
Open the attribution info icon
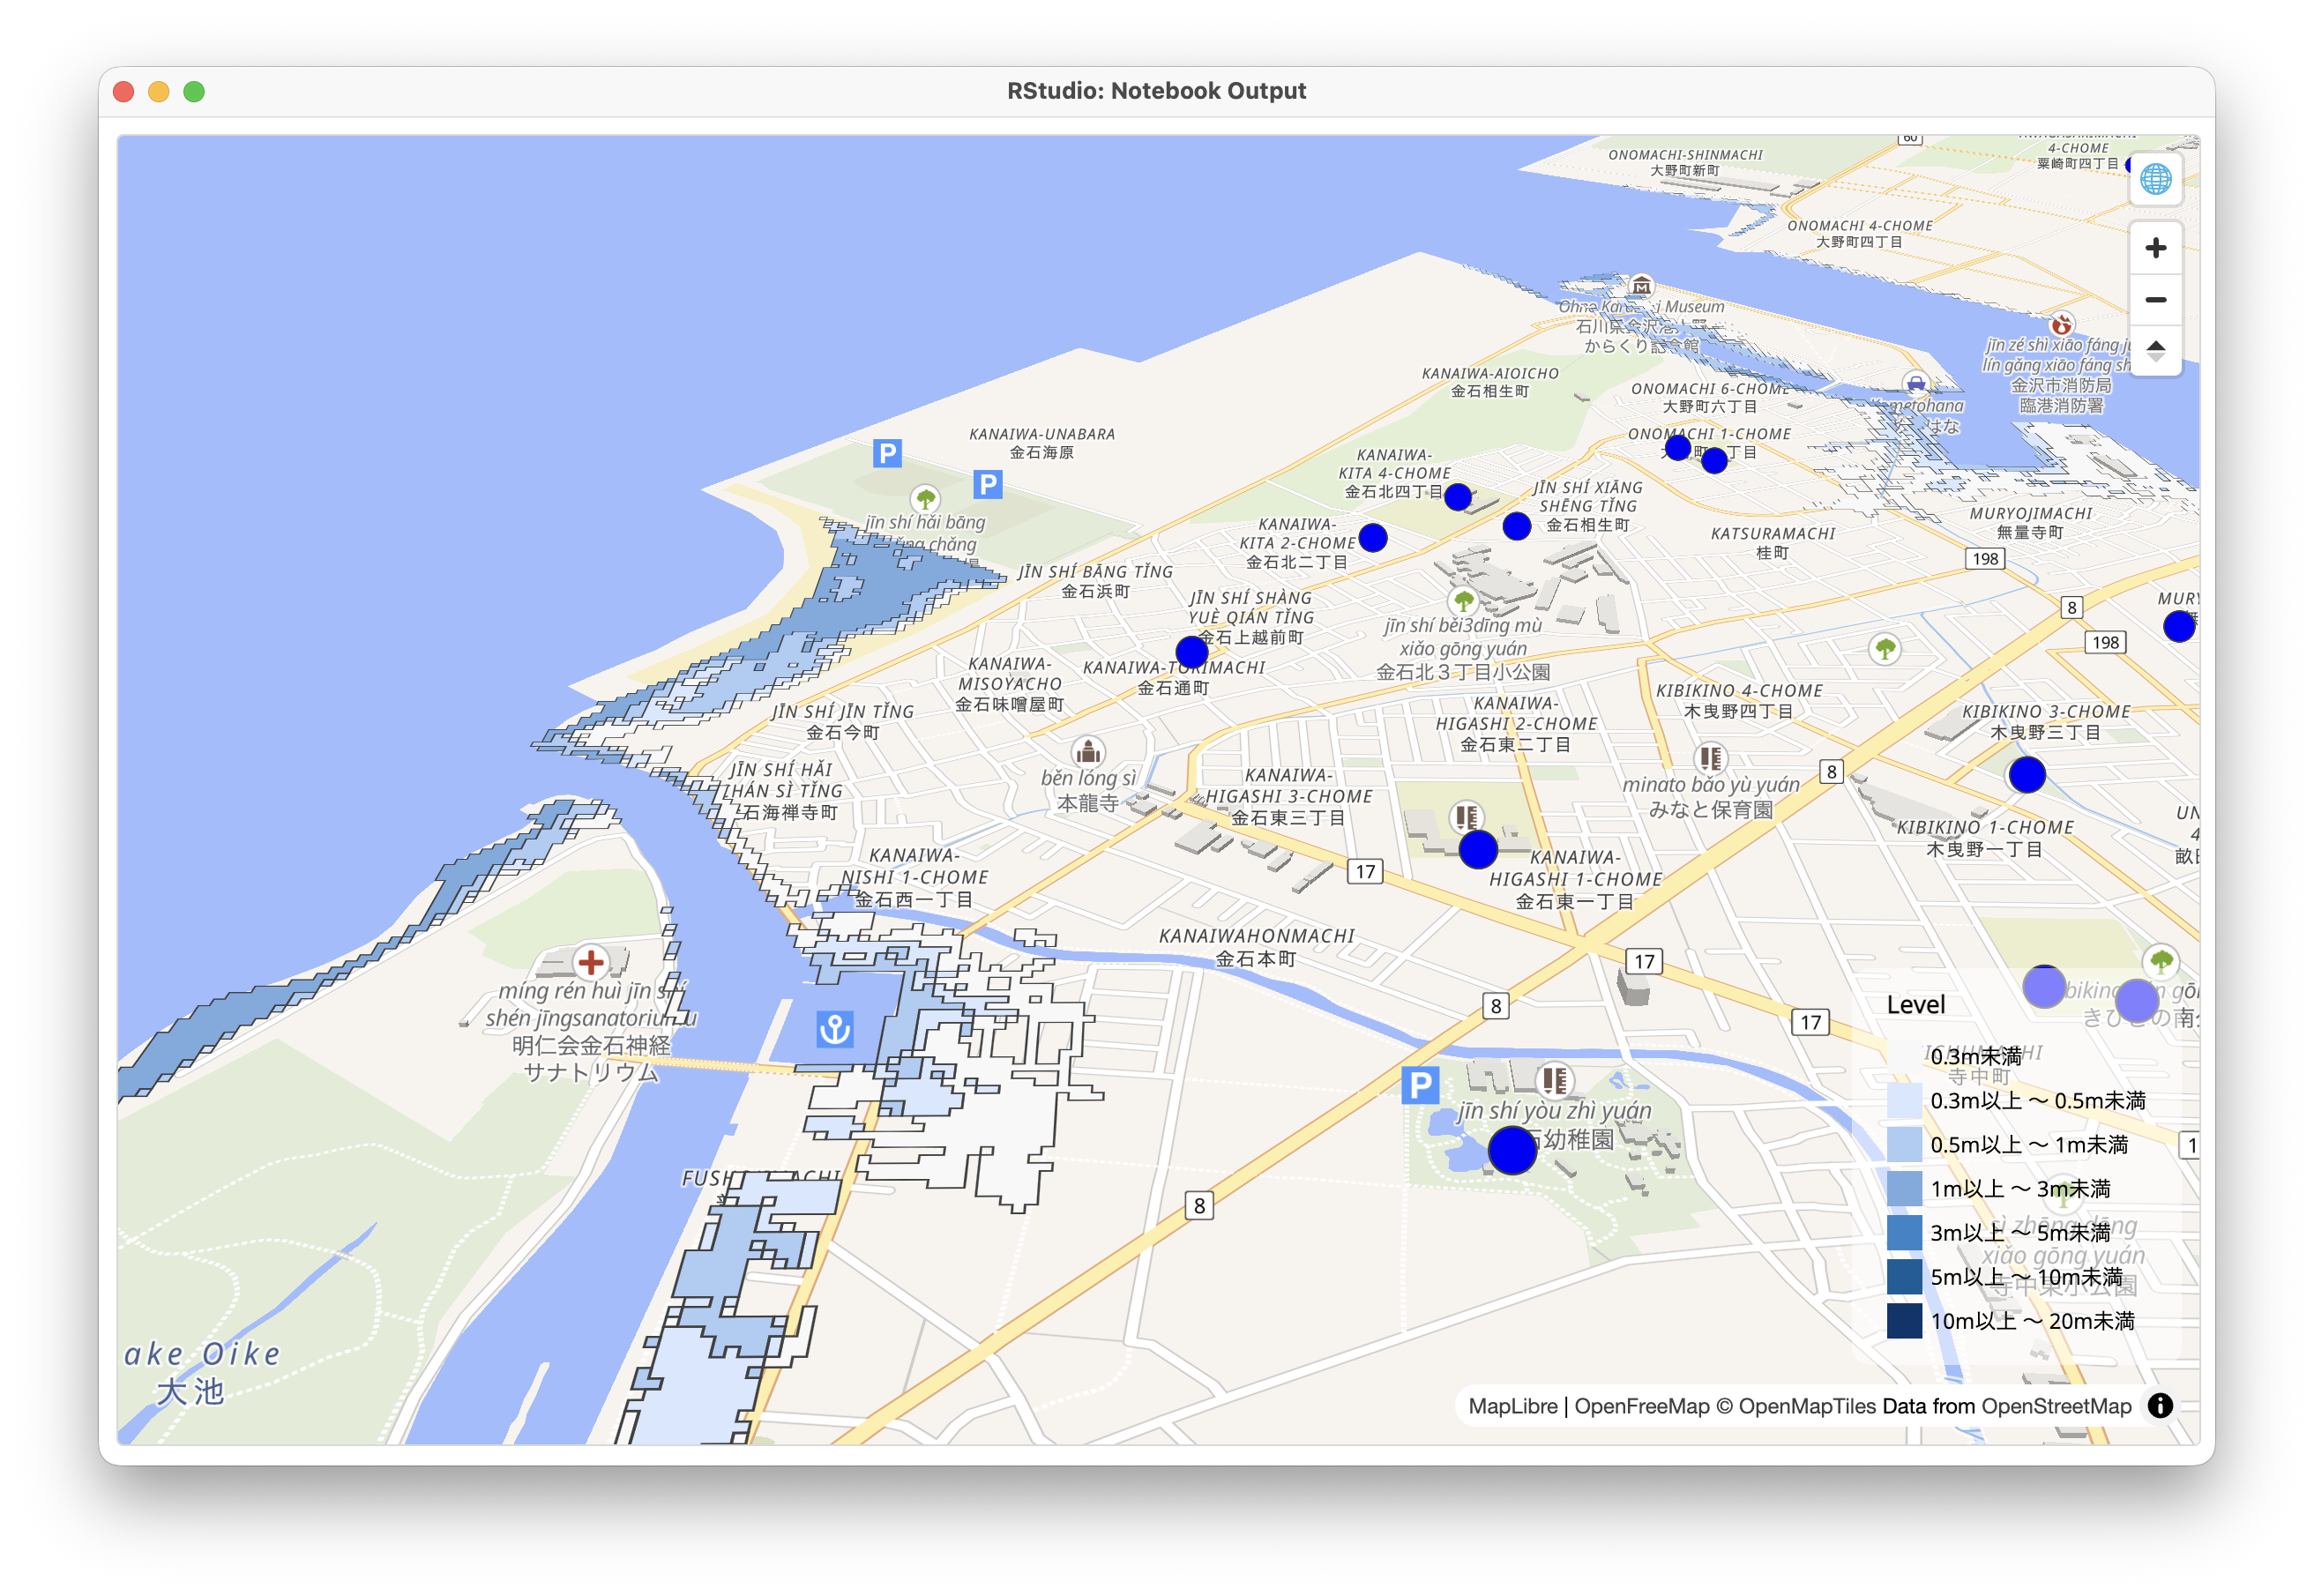tap(2160, 1405)
